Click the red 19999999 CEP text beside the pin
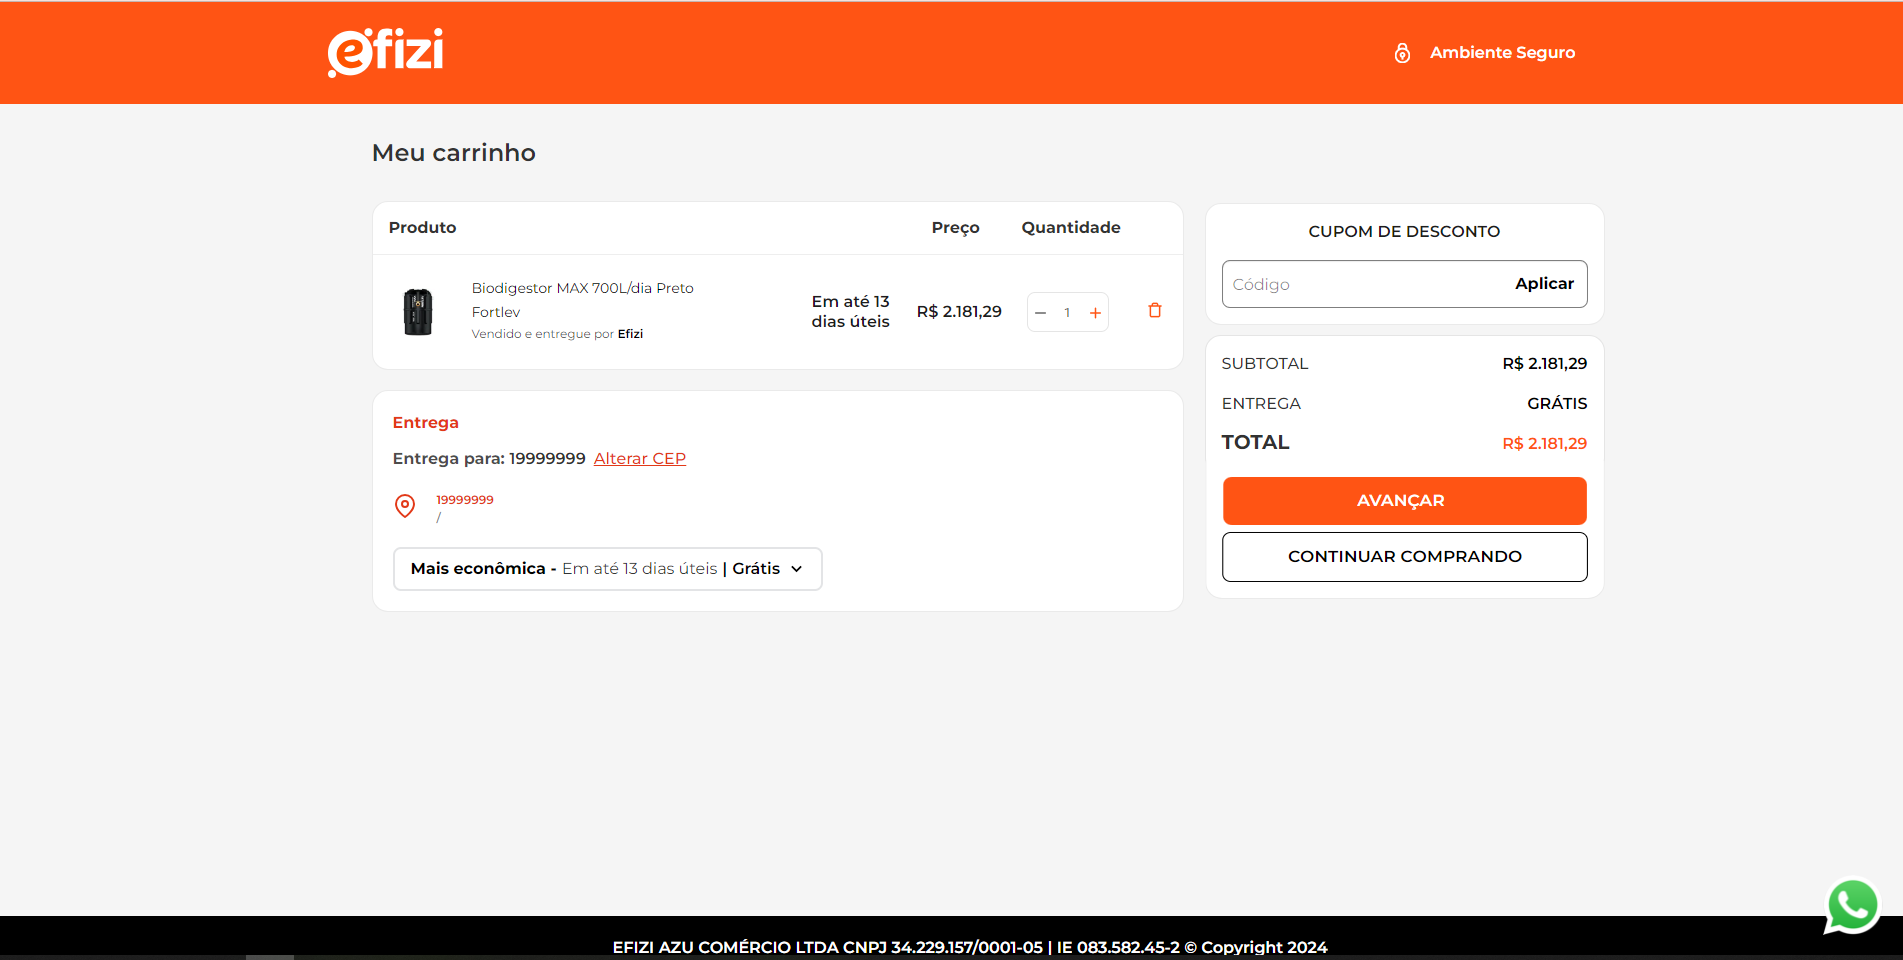 point(465,500)
